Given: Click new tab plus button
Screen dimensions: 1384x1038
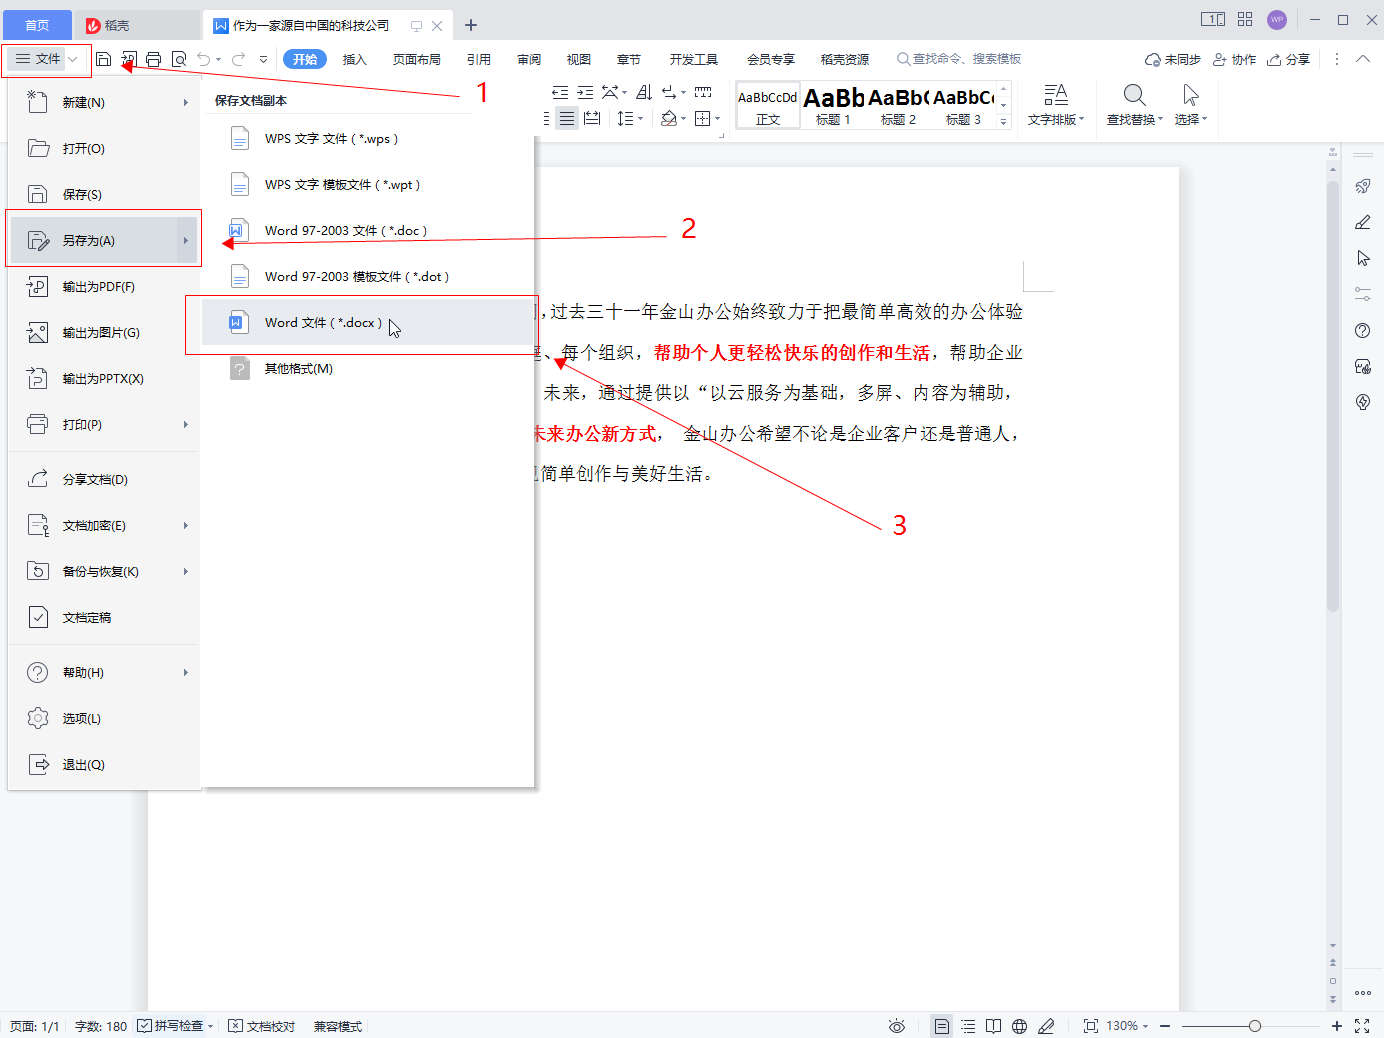Looking at the screenshot, I should (471, 25).
